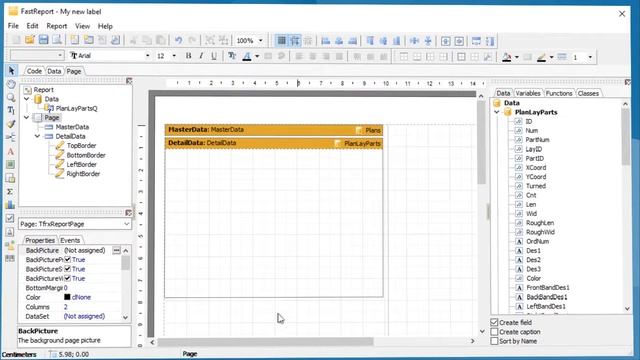Click the Columns value 2 field
This screenshot has width=640, height=360.
[92, 307]
